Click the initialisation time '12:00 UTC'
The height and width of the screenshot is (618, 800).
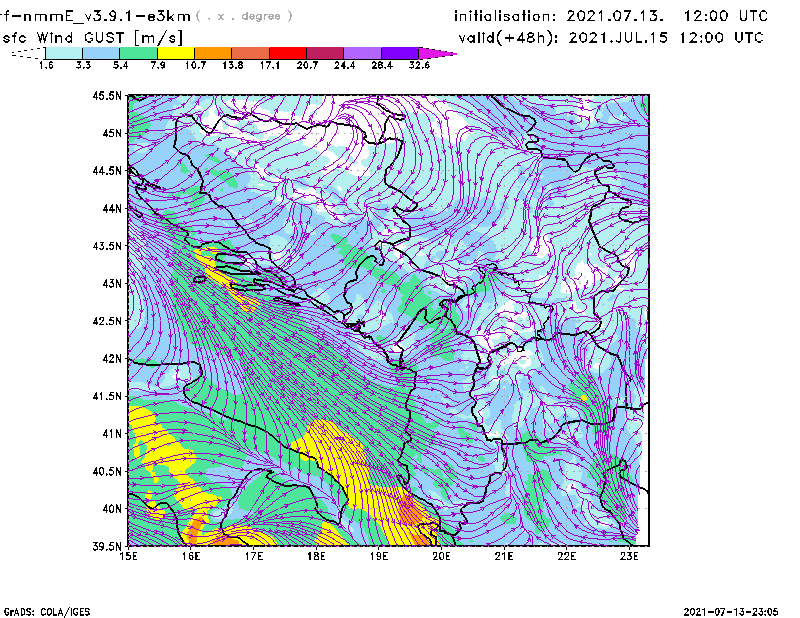click(x=725, y=16)
